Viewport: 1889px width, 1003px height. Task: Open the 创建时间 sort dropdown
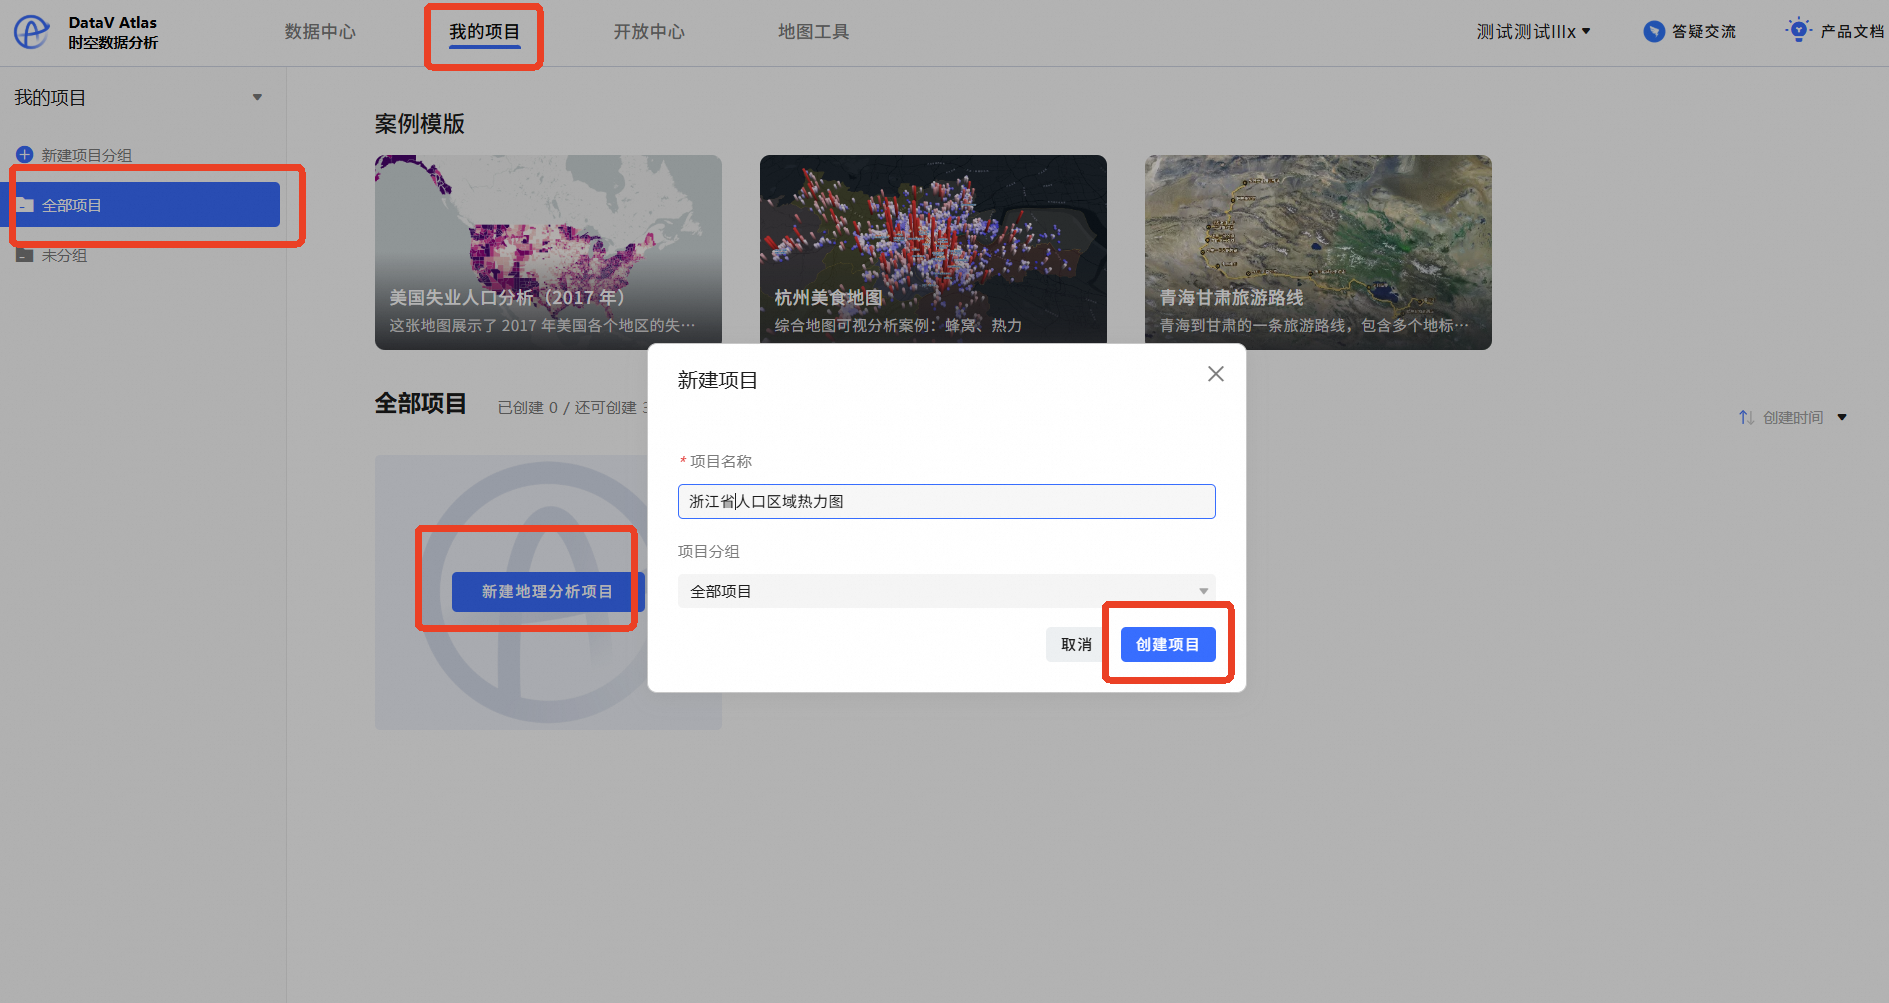1804,417
